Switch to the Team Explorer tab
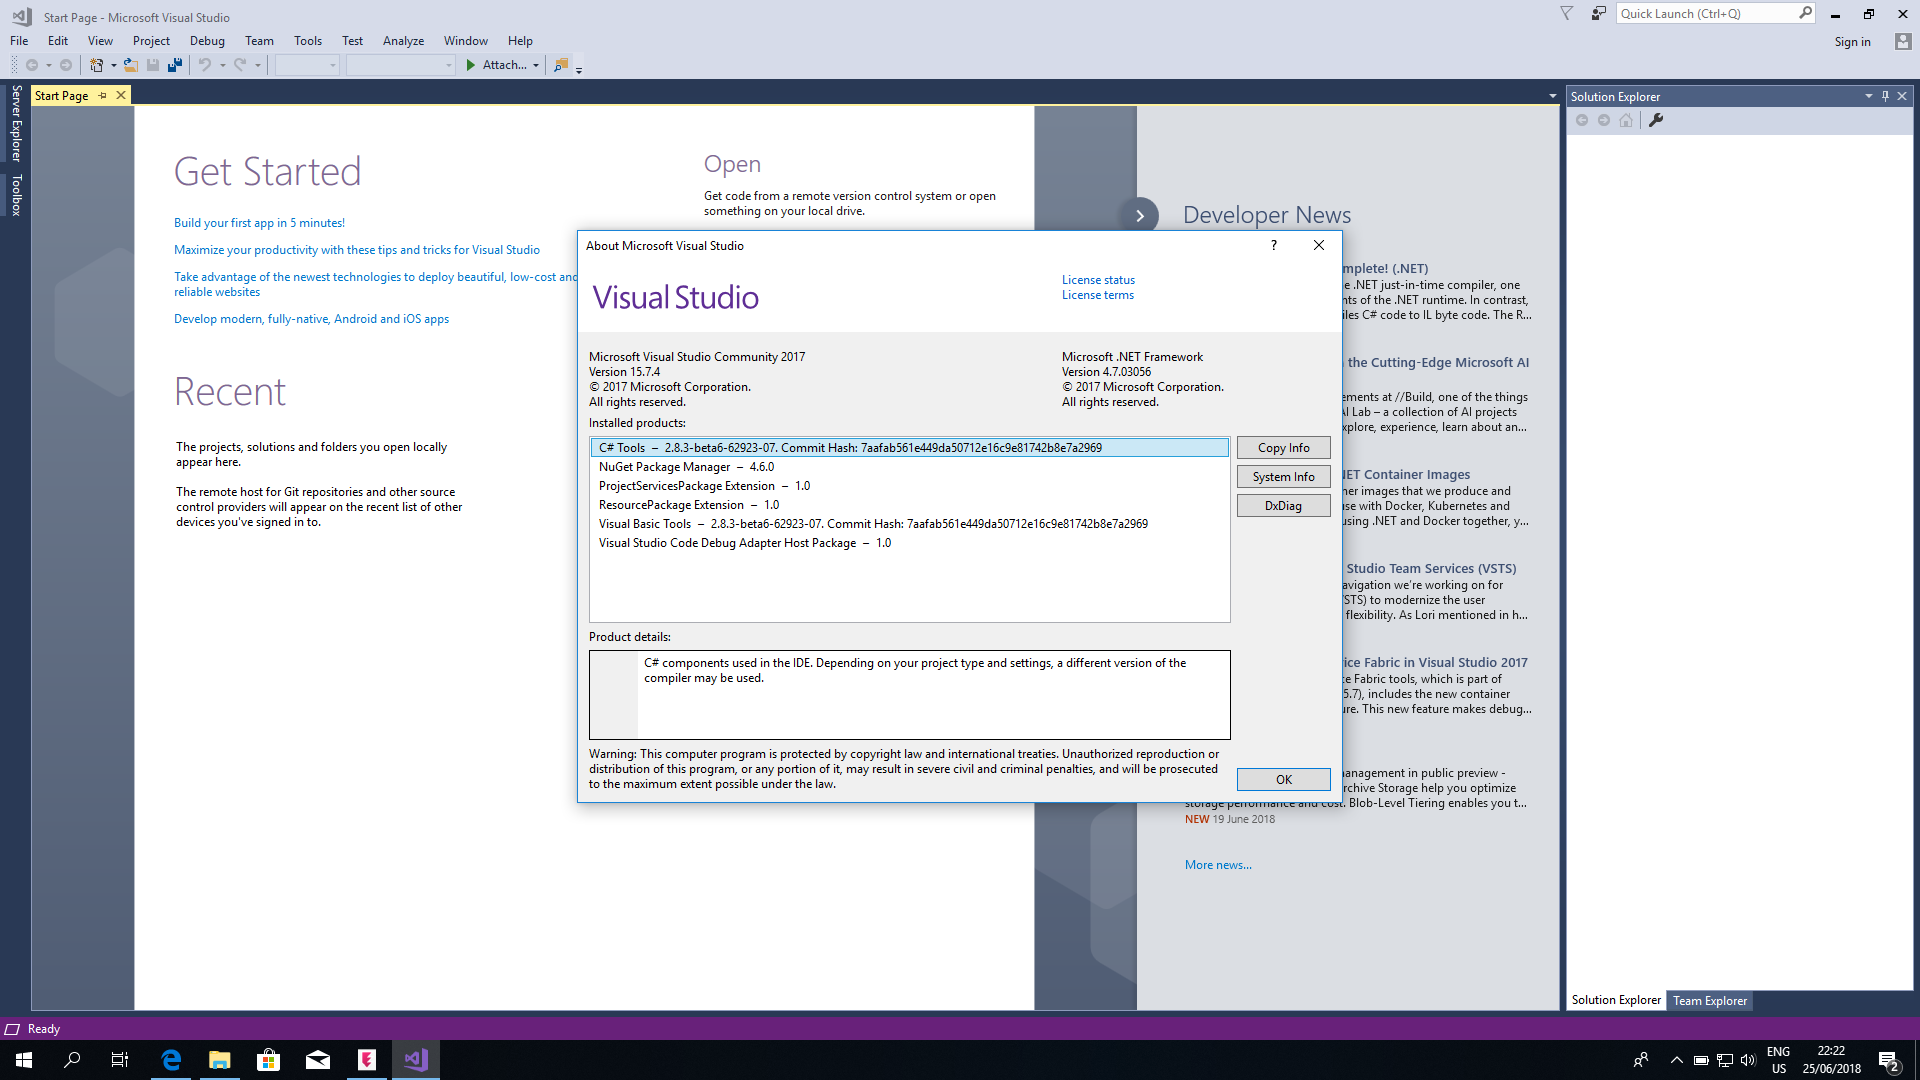This screenshot has height=1080, width=1920. click(x=1709, y=1000)
